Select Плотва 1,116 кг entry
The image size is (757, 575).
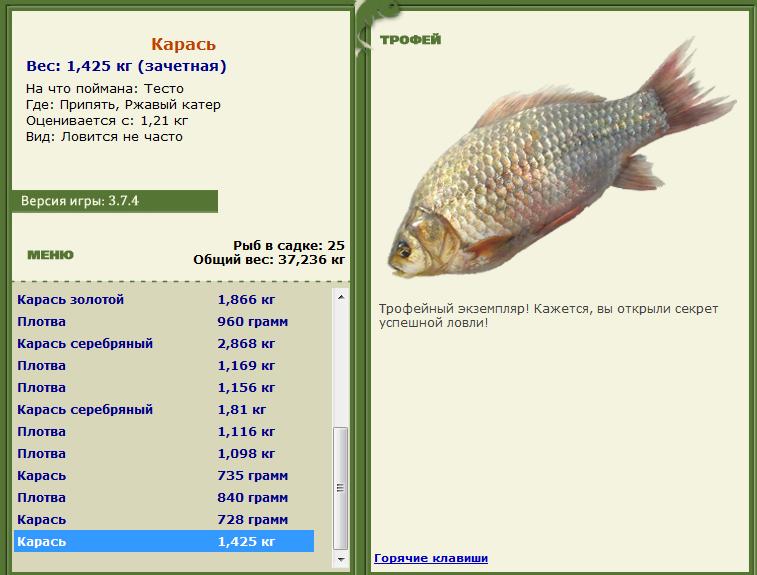pos(164,431)
